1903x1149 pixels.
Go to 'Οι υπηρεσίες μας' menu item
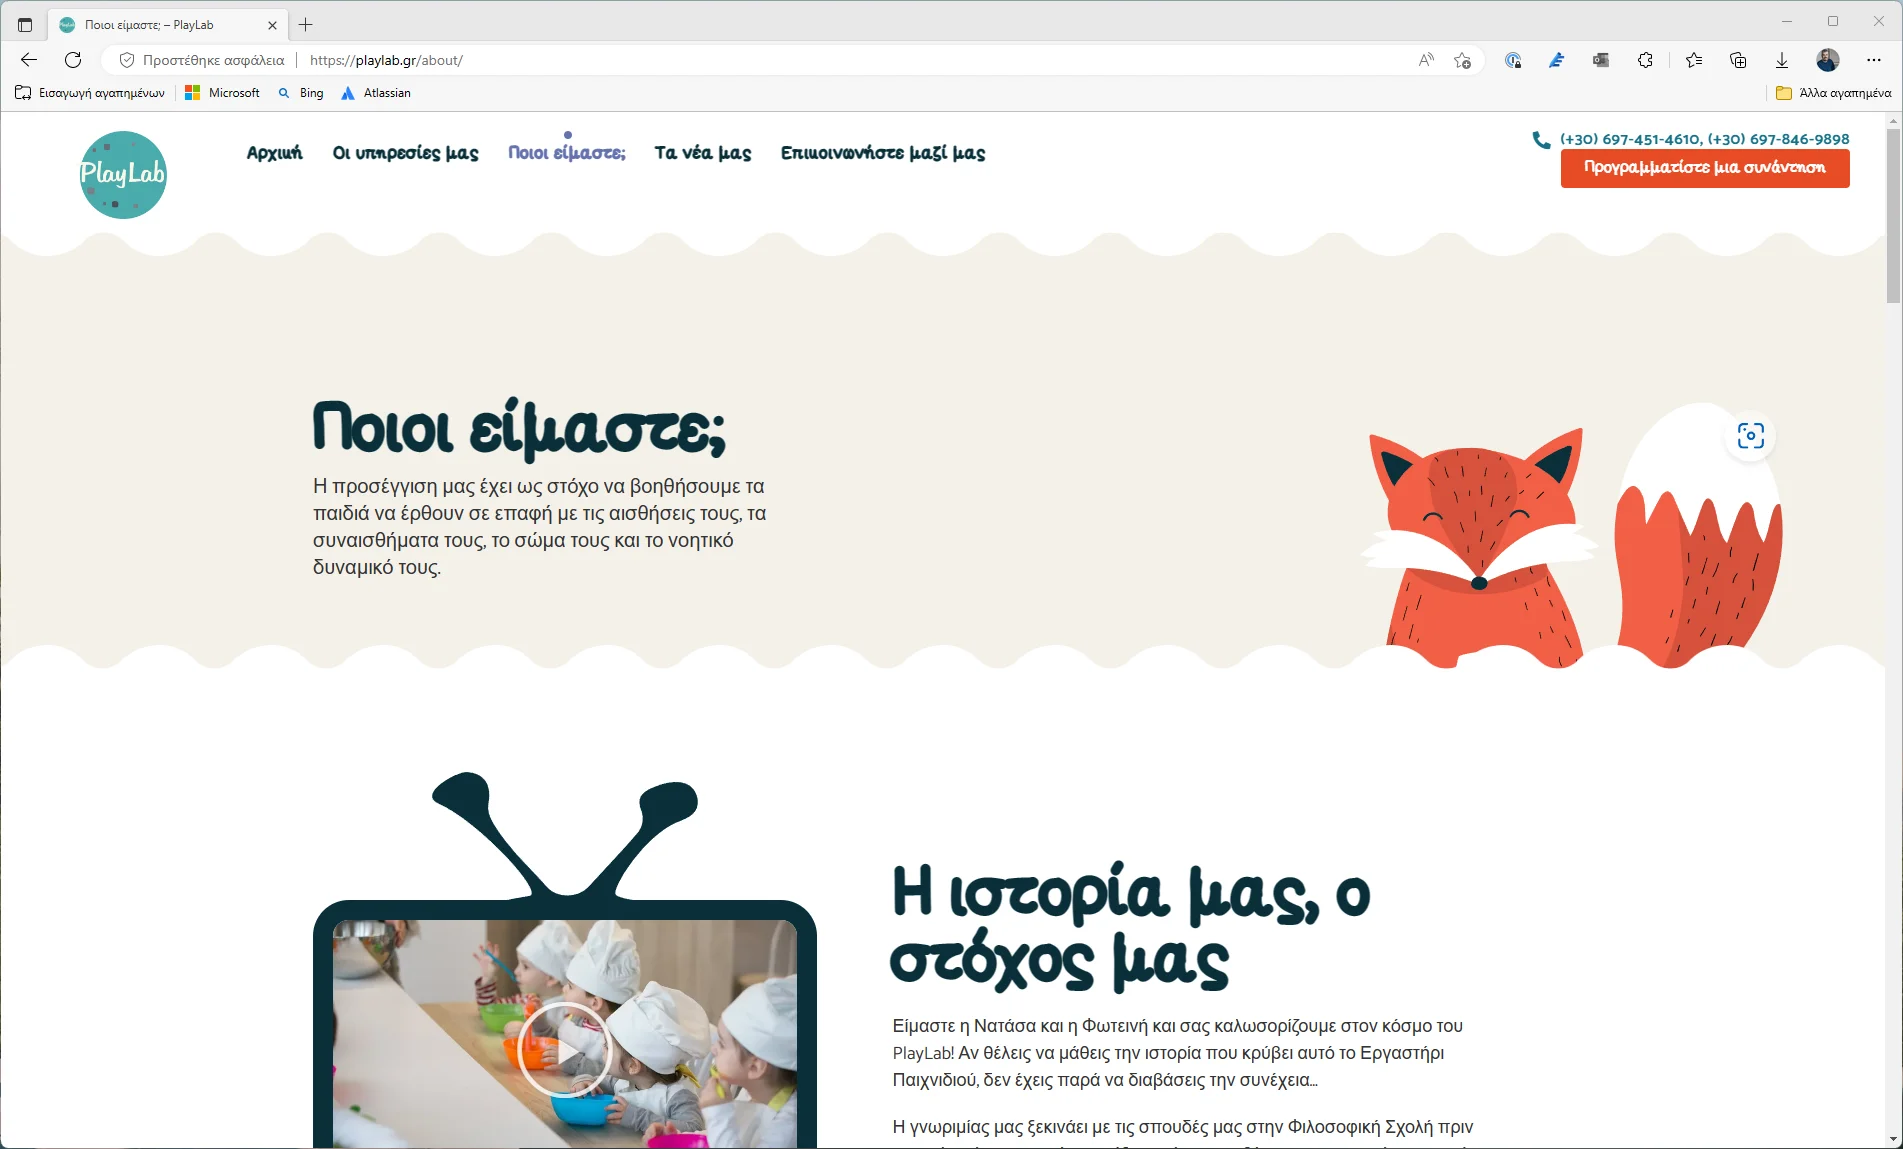pyautogui.click(x=405, y=153)
